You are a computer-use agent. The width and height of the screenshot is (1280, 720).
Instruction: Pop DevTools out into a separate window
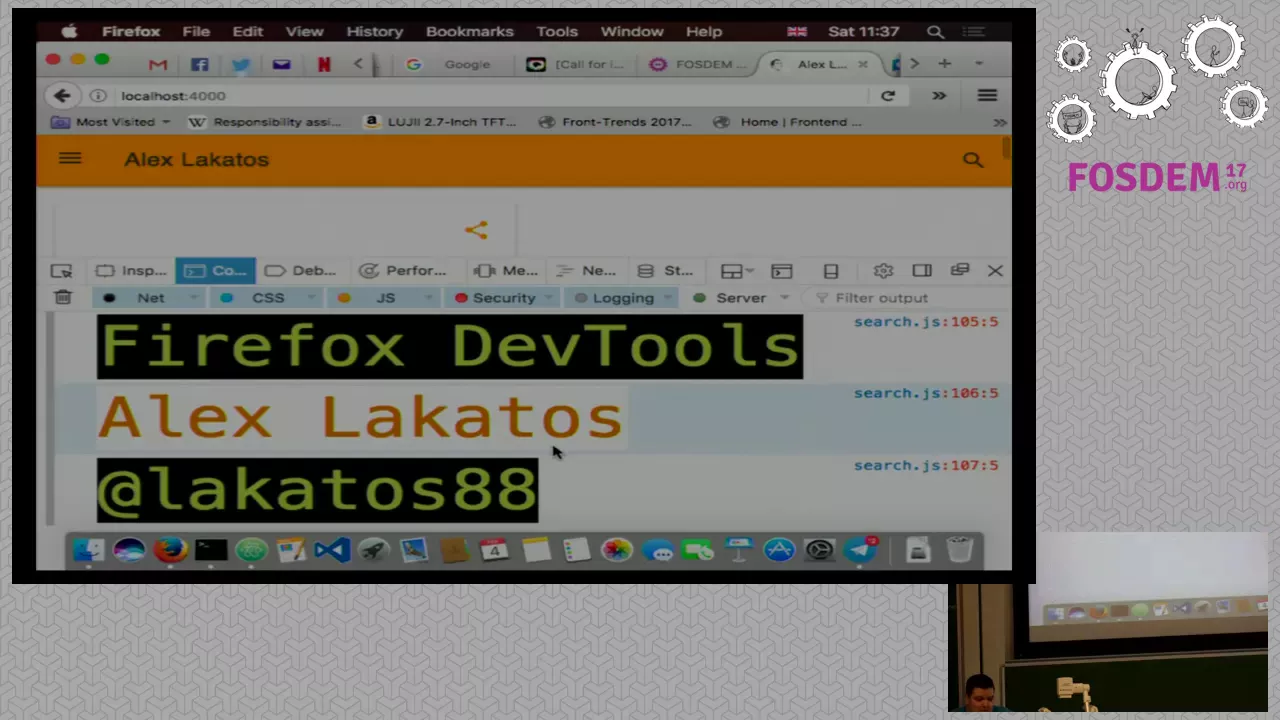(960, 270)
